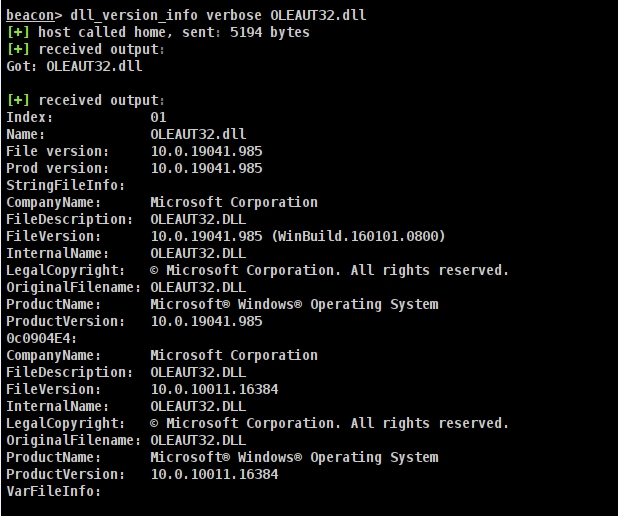Image resolution: width=618 pixels, height=516 pixels.
Task: Click the VarFileInfo: line at the bottom
Action: pyautogui.click(x=54, y=491)
